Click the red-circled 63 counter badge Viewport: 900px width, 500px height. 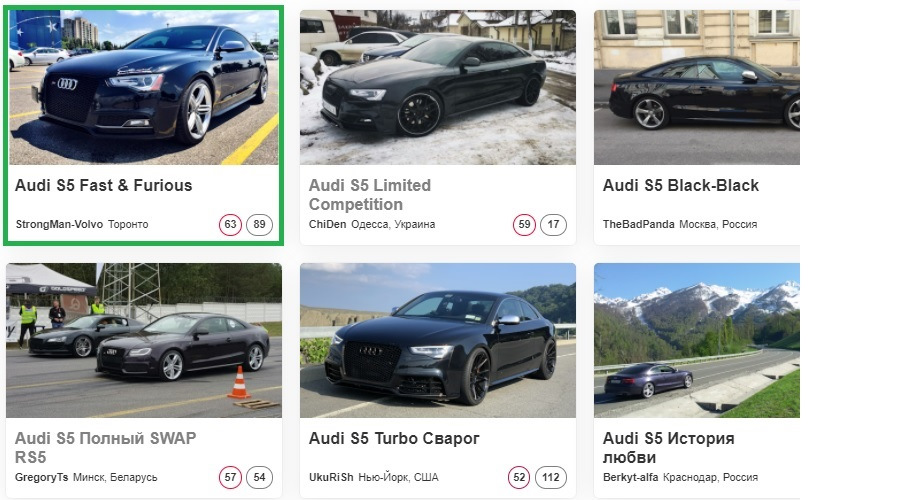[231, 225]
